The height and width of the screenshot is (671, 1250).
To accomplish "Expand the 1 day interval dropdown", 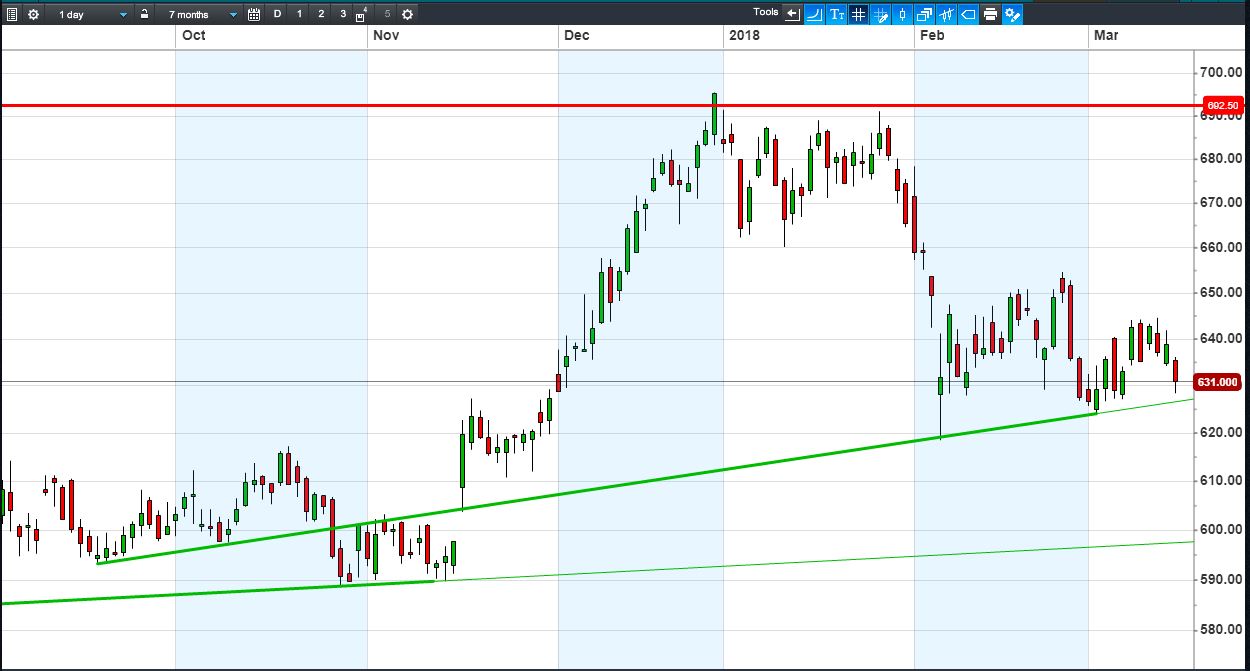I will [93, 14].
